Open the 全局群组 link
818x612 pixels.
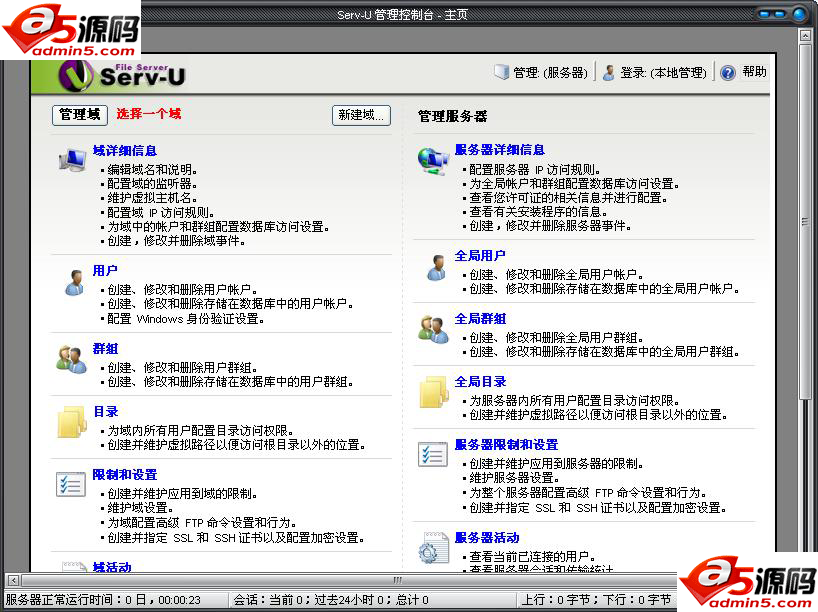pyautogui.click(x=480, y=319)
